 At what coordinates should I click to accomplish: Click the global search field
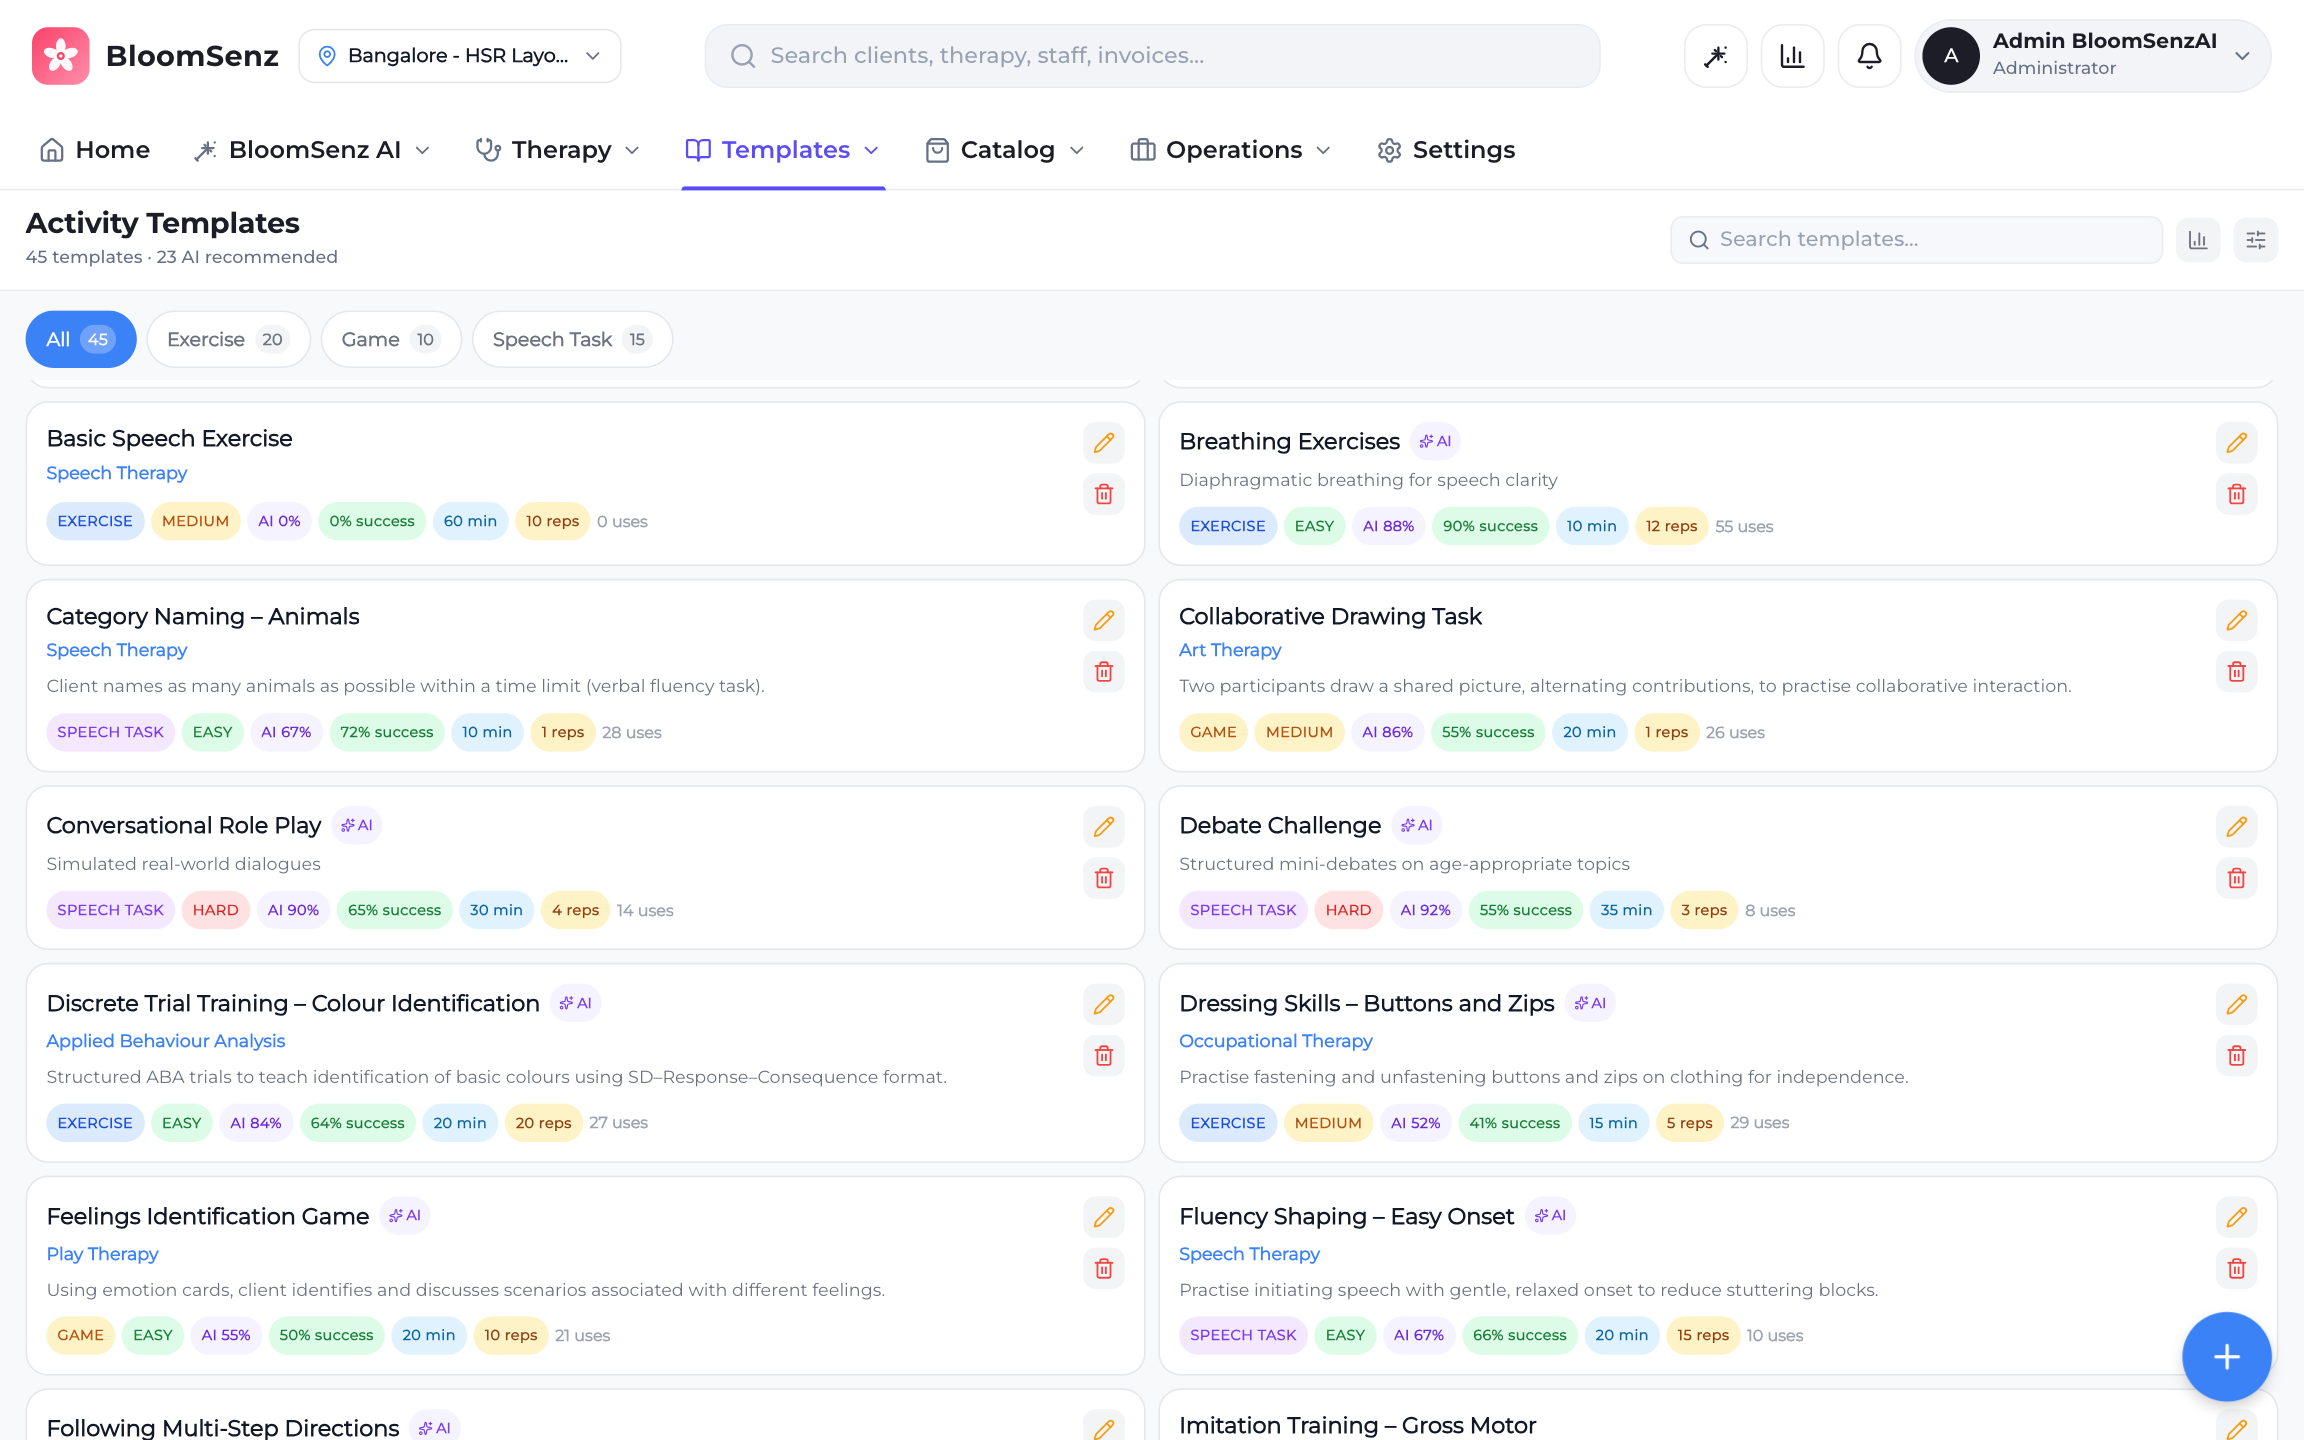(x=1152, y=56)
